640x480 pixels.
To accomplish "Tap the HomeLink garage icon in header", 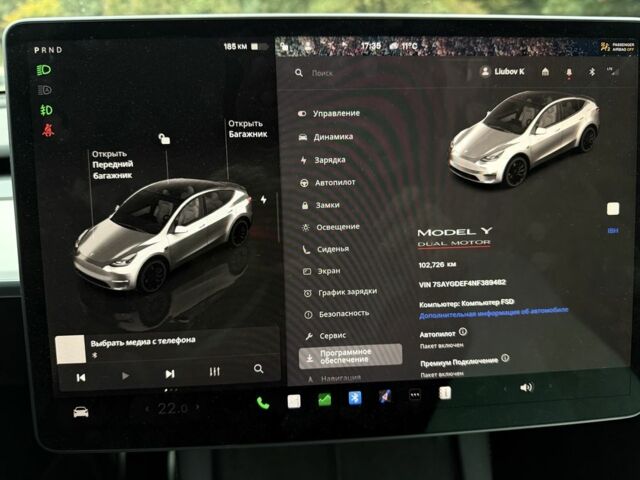I will click(x=545, y=72).
